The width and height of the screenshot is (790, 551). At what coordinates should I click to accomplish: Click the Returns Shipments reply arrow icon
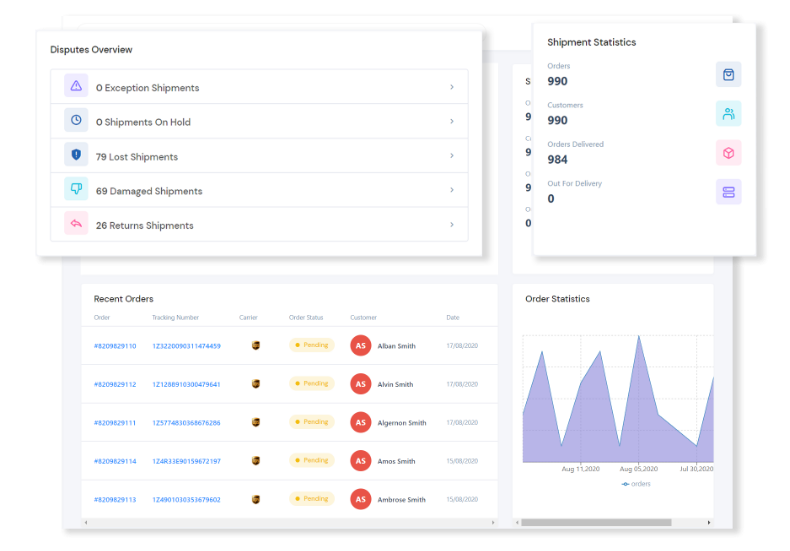click(x=76, y=223)
